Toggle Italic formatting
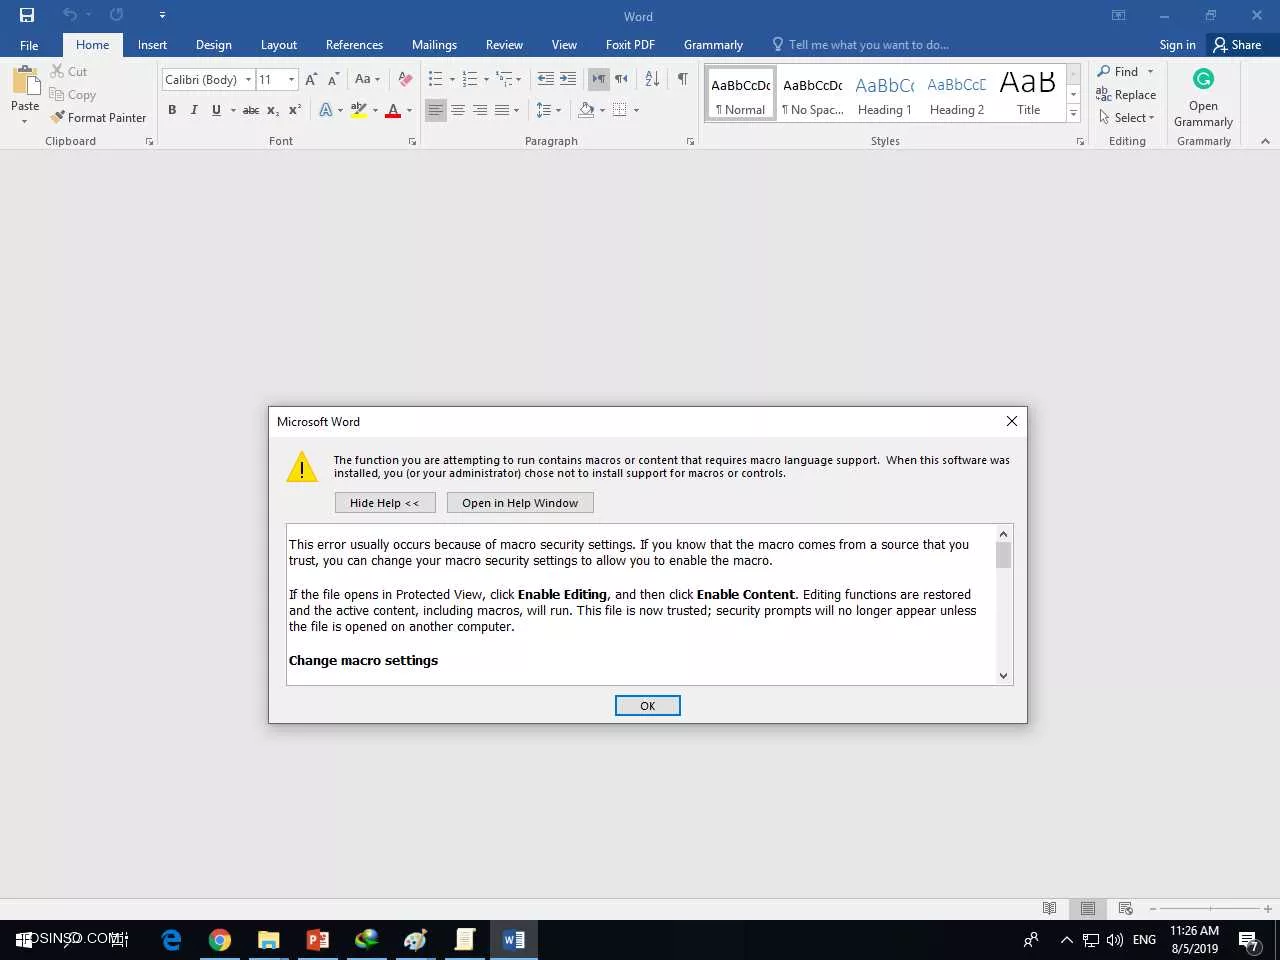1280x960 pixels. click(x=194, y=110)
